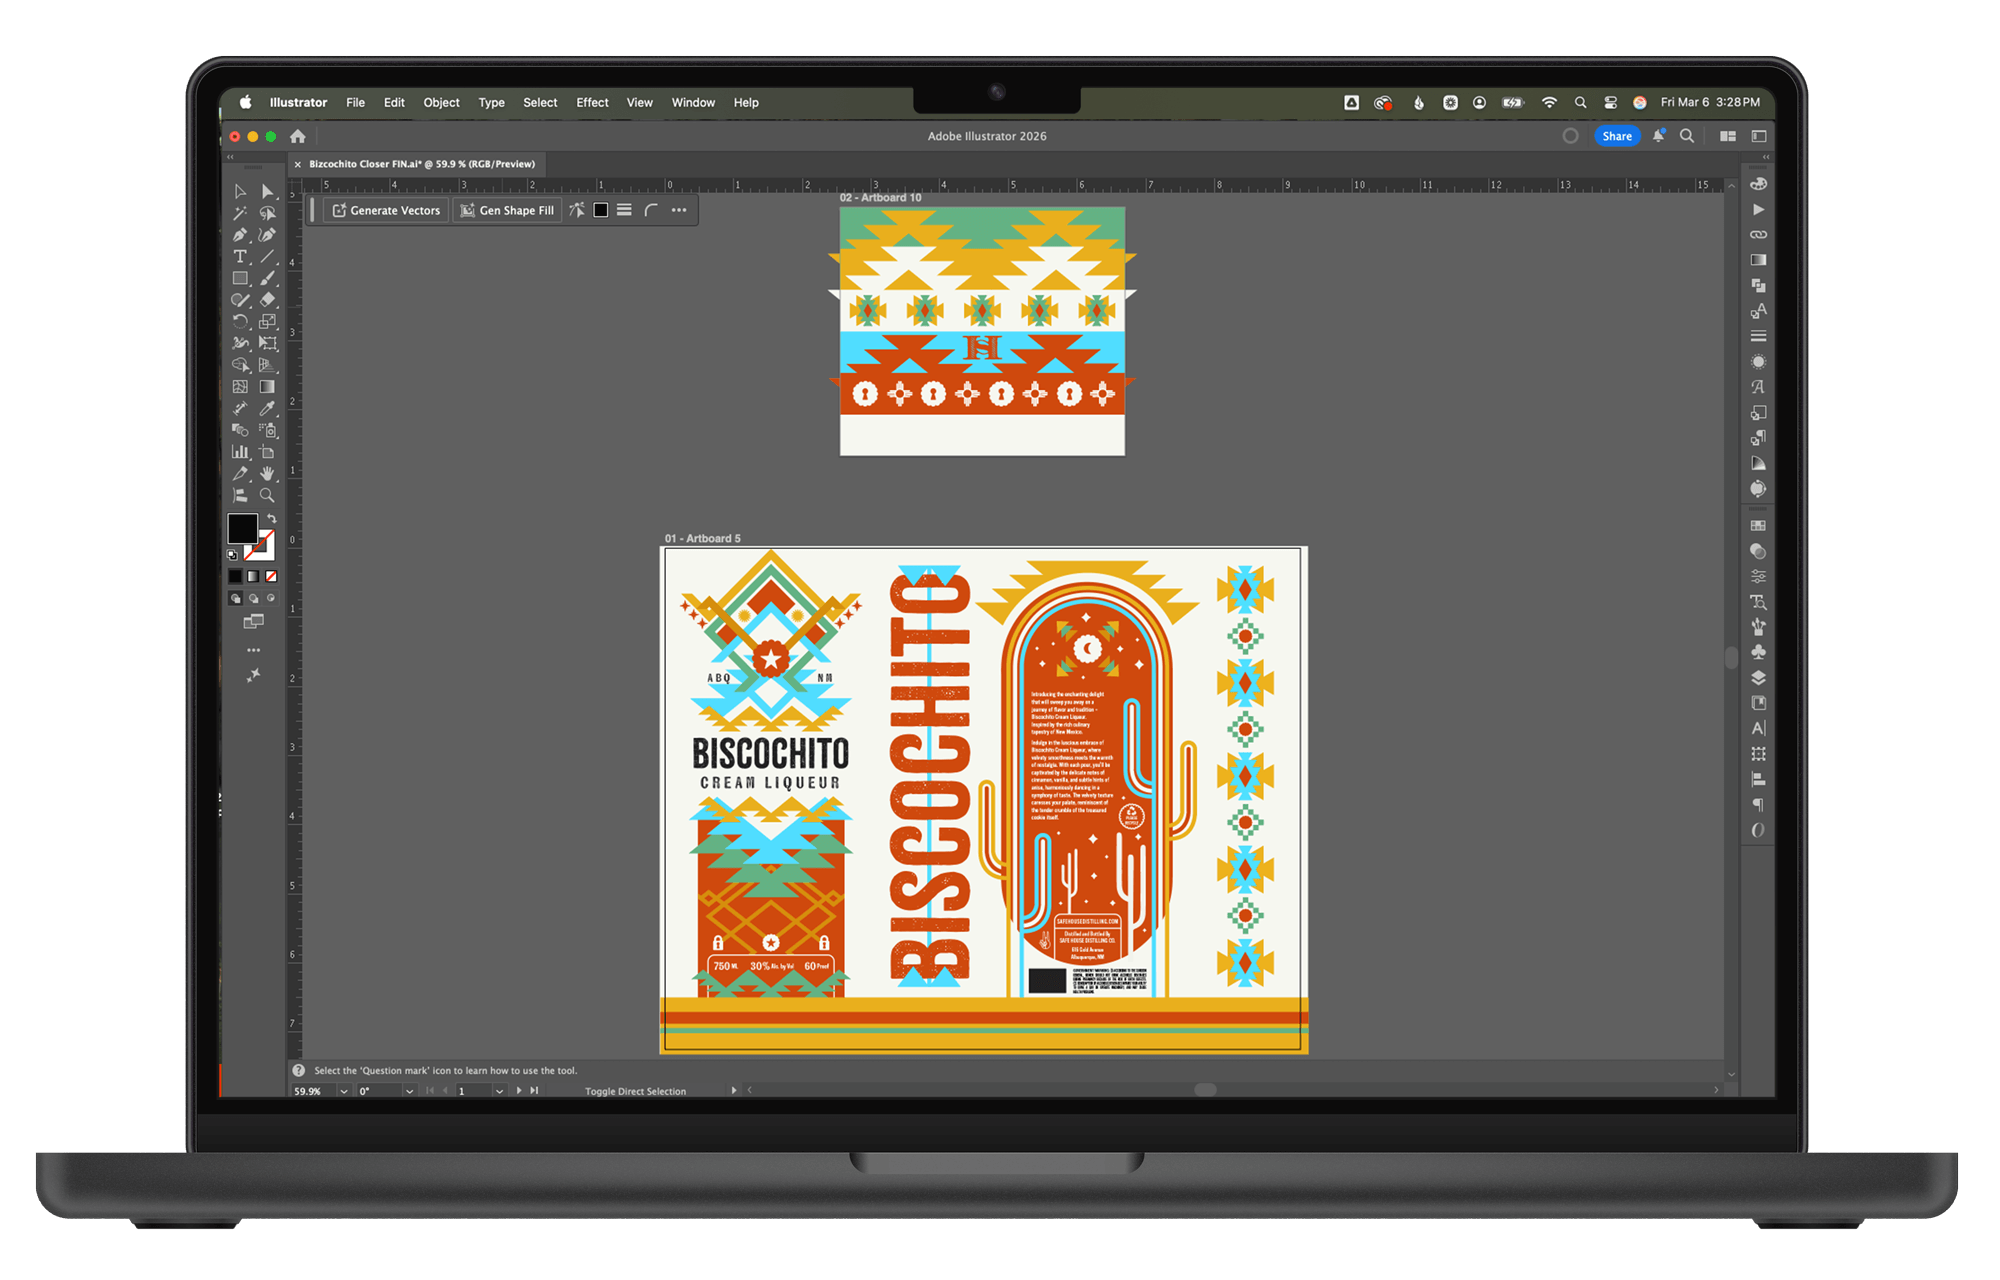Open the Effect menu
Image resolution: width=2000 pixels, height=1280 pixels.
592,102
